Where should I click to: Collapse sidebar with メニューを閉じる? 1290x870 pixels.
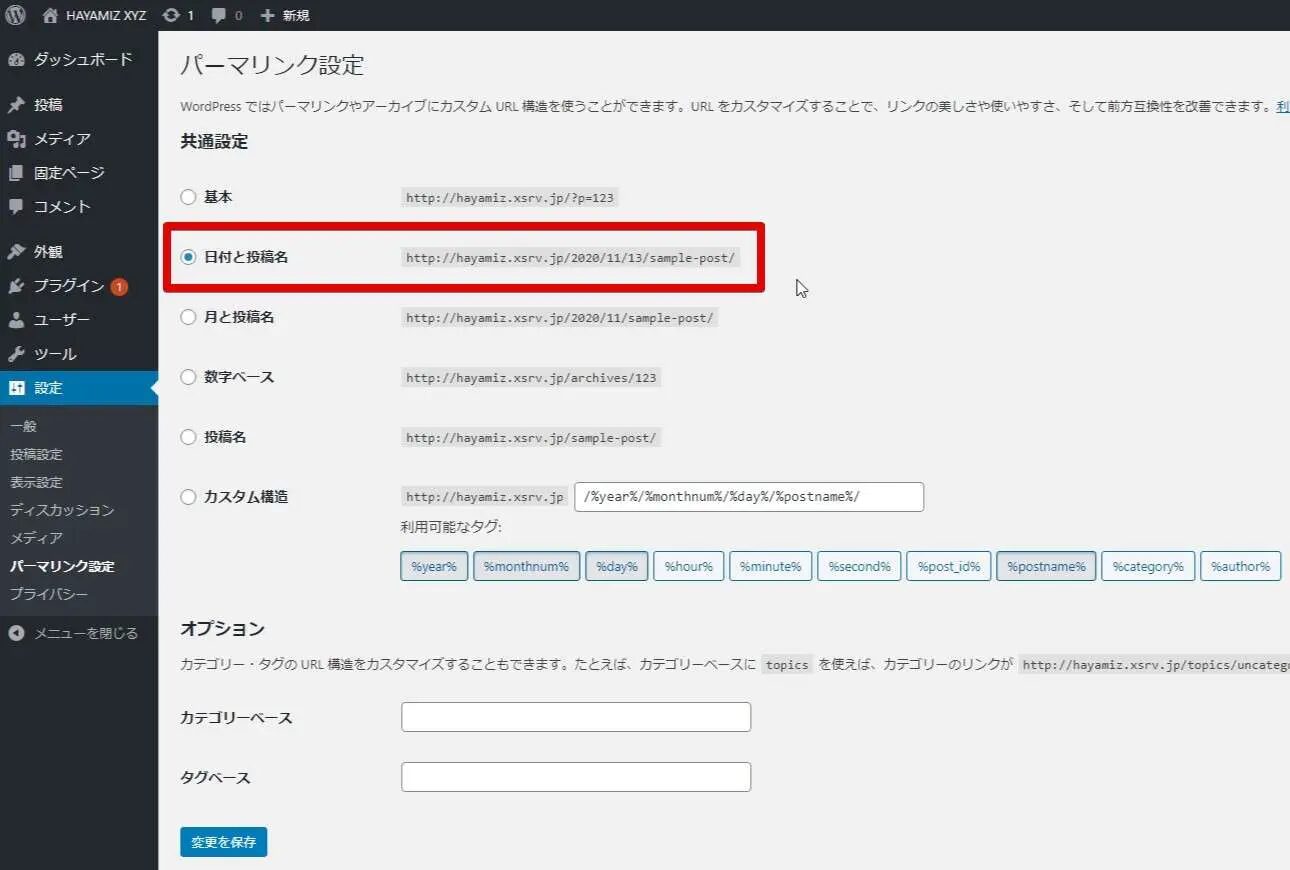pos(72,633)
